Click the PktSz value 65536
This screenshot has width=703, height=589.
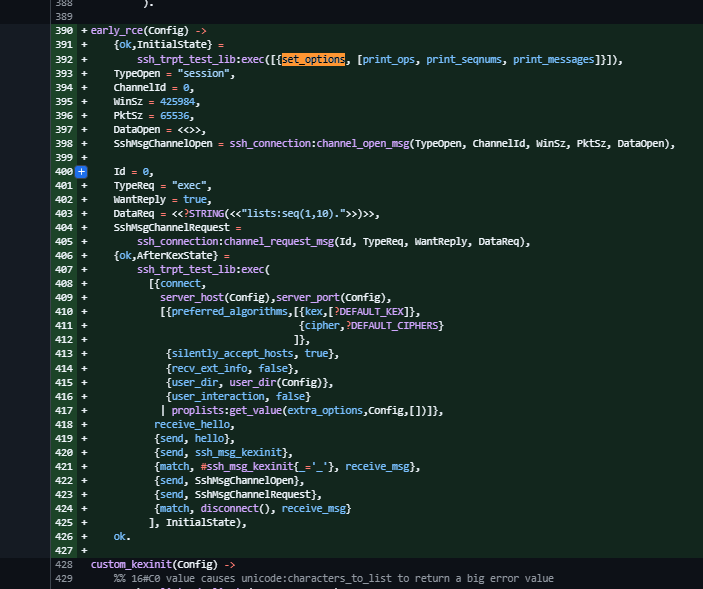[x=175, y=116]
